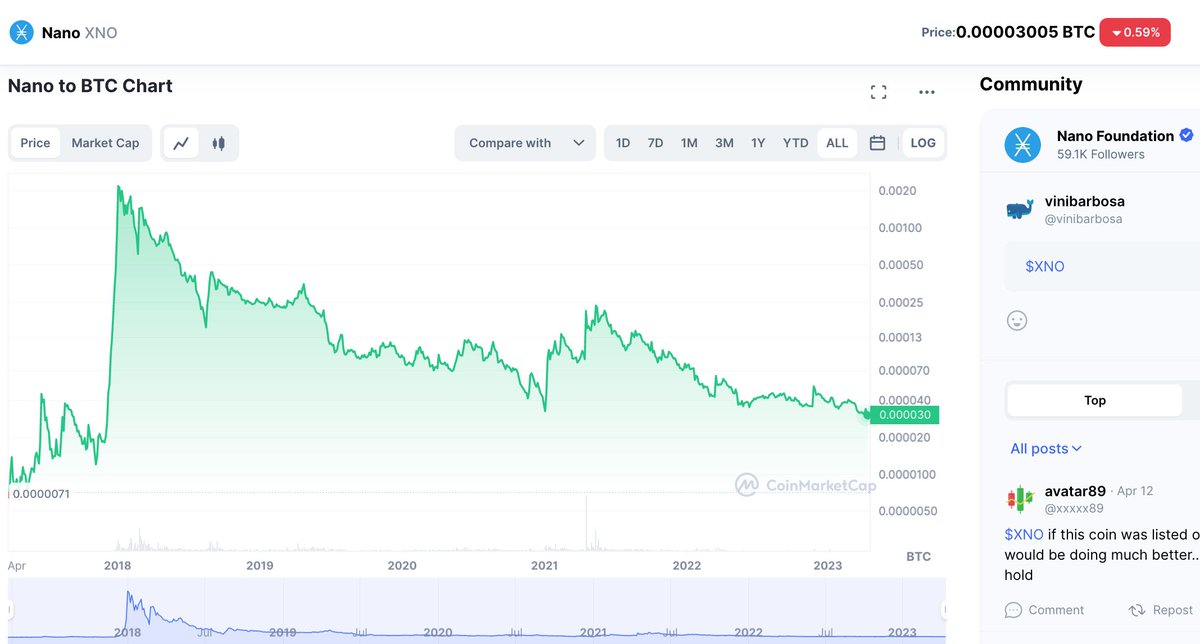1200x644 pixels.
Task: Click the Community heading
Action: tap(1031, 84)
